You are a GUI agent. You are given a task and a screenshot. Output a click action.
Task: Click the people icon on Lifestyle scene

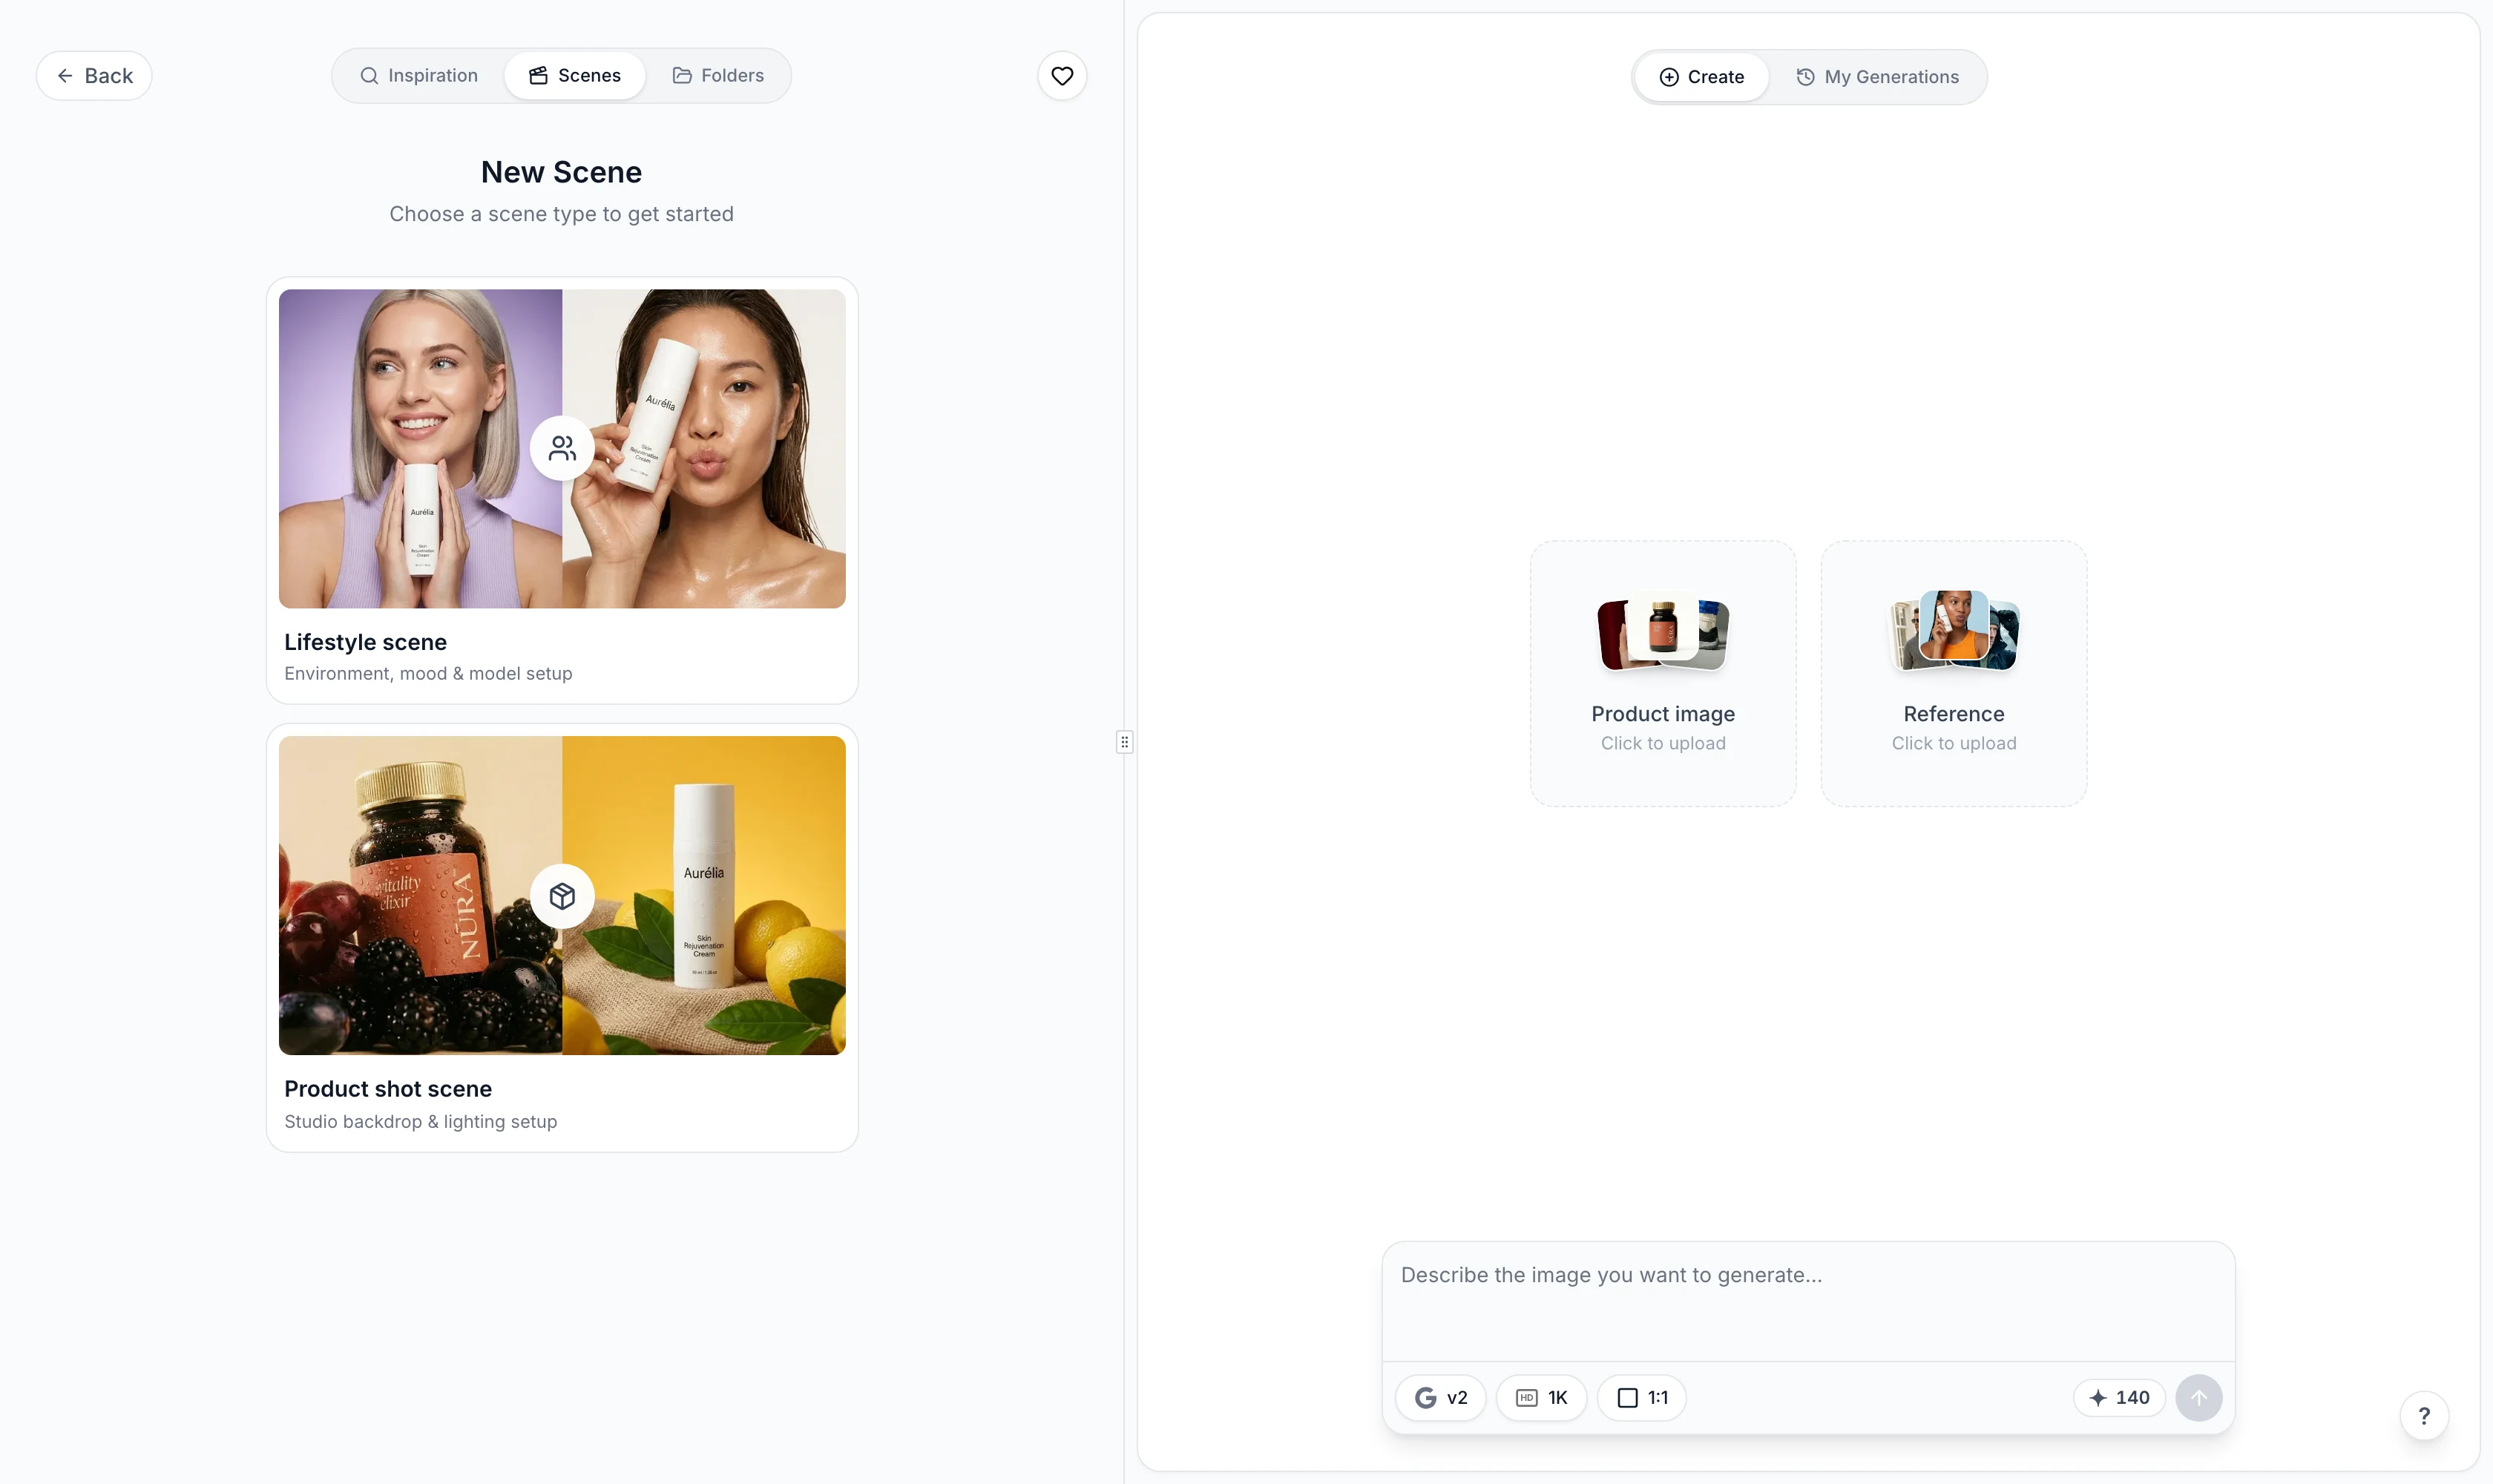562,448
